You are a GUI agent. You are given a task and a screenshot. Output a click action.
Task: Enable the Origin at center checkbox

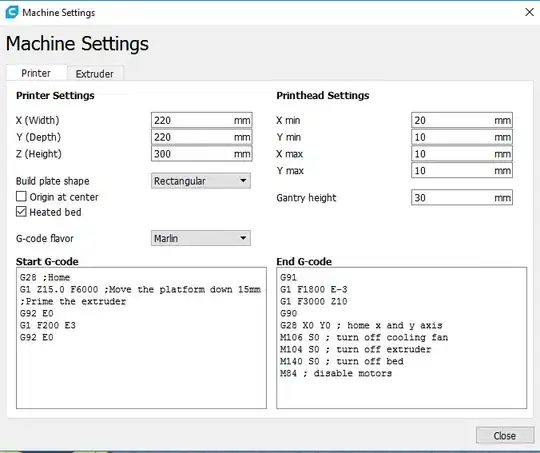click(21, 196)
